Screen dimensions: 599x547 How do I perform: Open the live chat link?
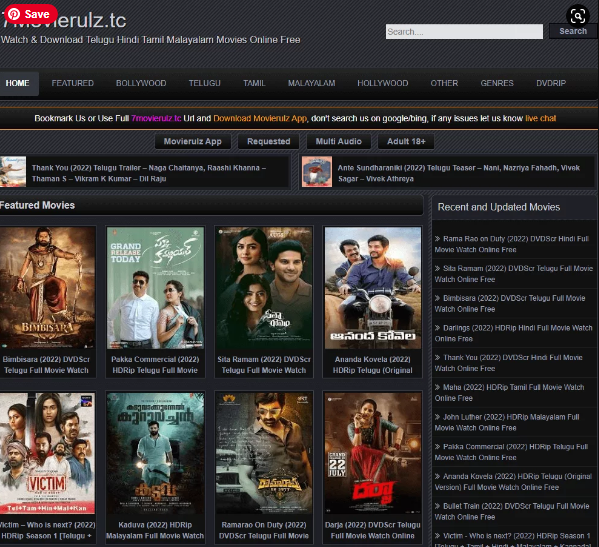click(541, 118)
